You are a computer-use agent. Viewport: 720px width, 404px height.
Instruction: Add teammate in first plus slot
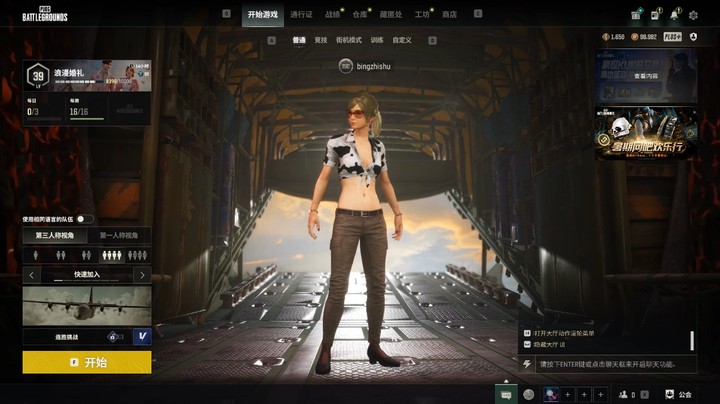click(x=568, y=394)
